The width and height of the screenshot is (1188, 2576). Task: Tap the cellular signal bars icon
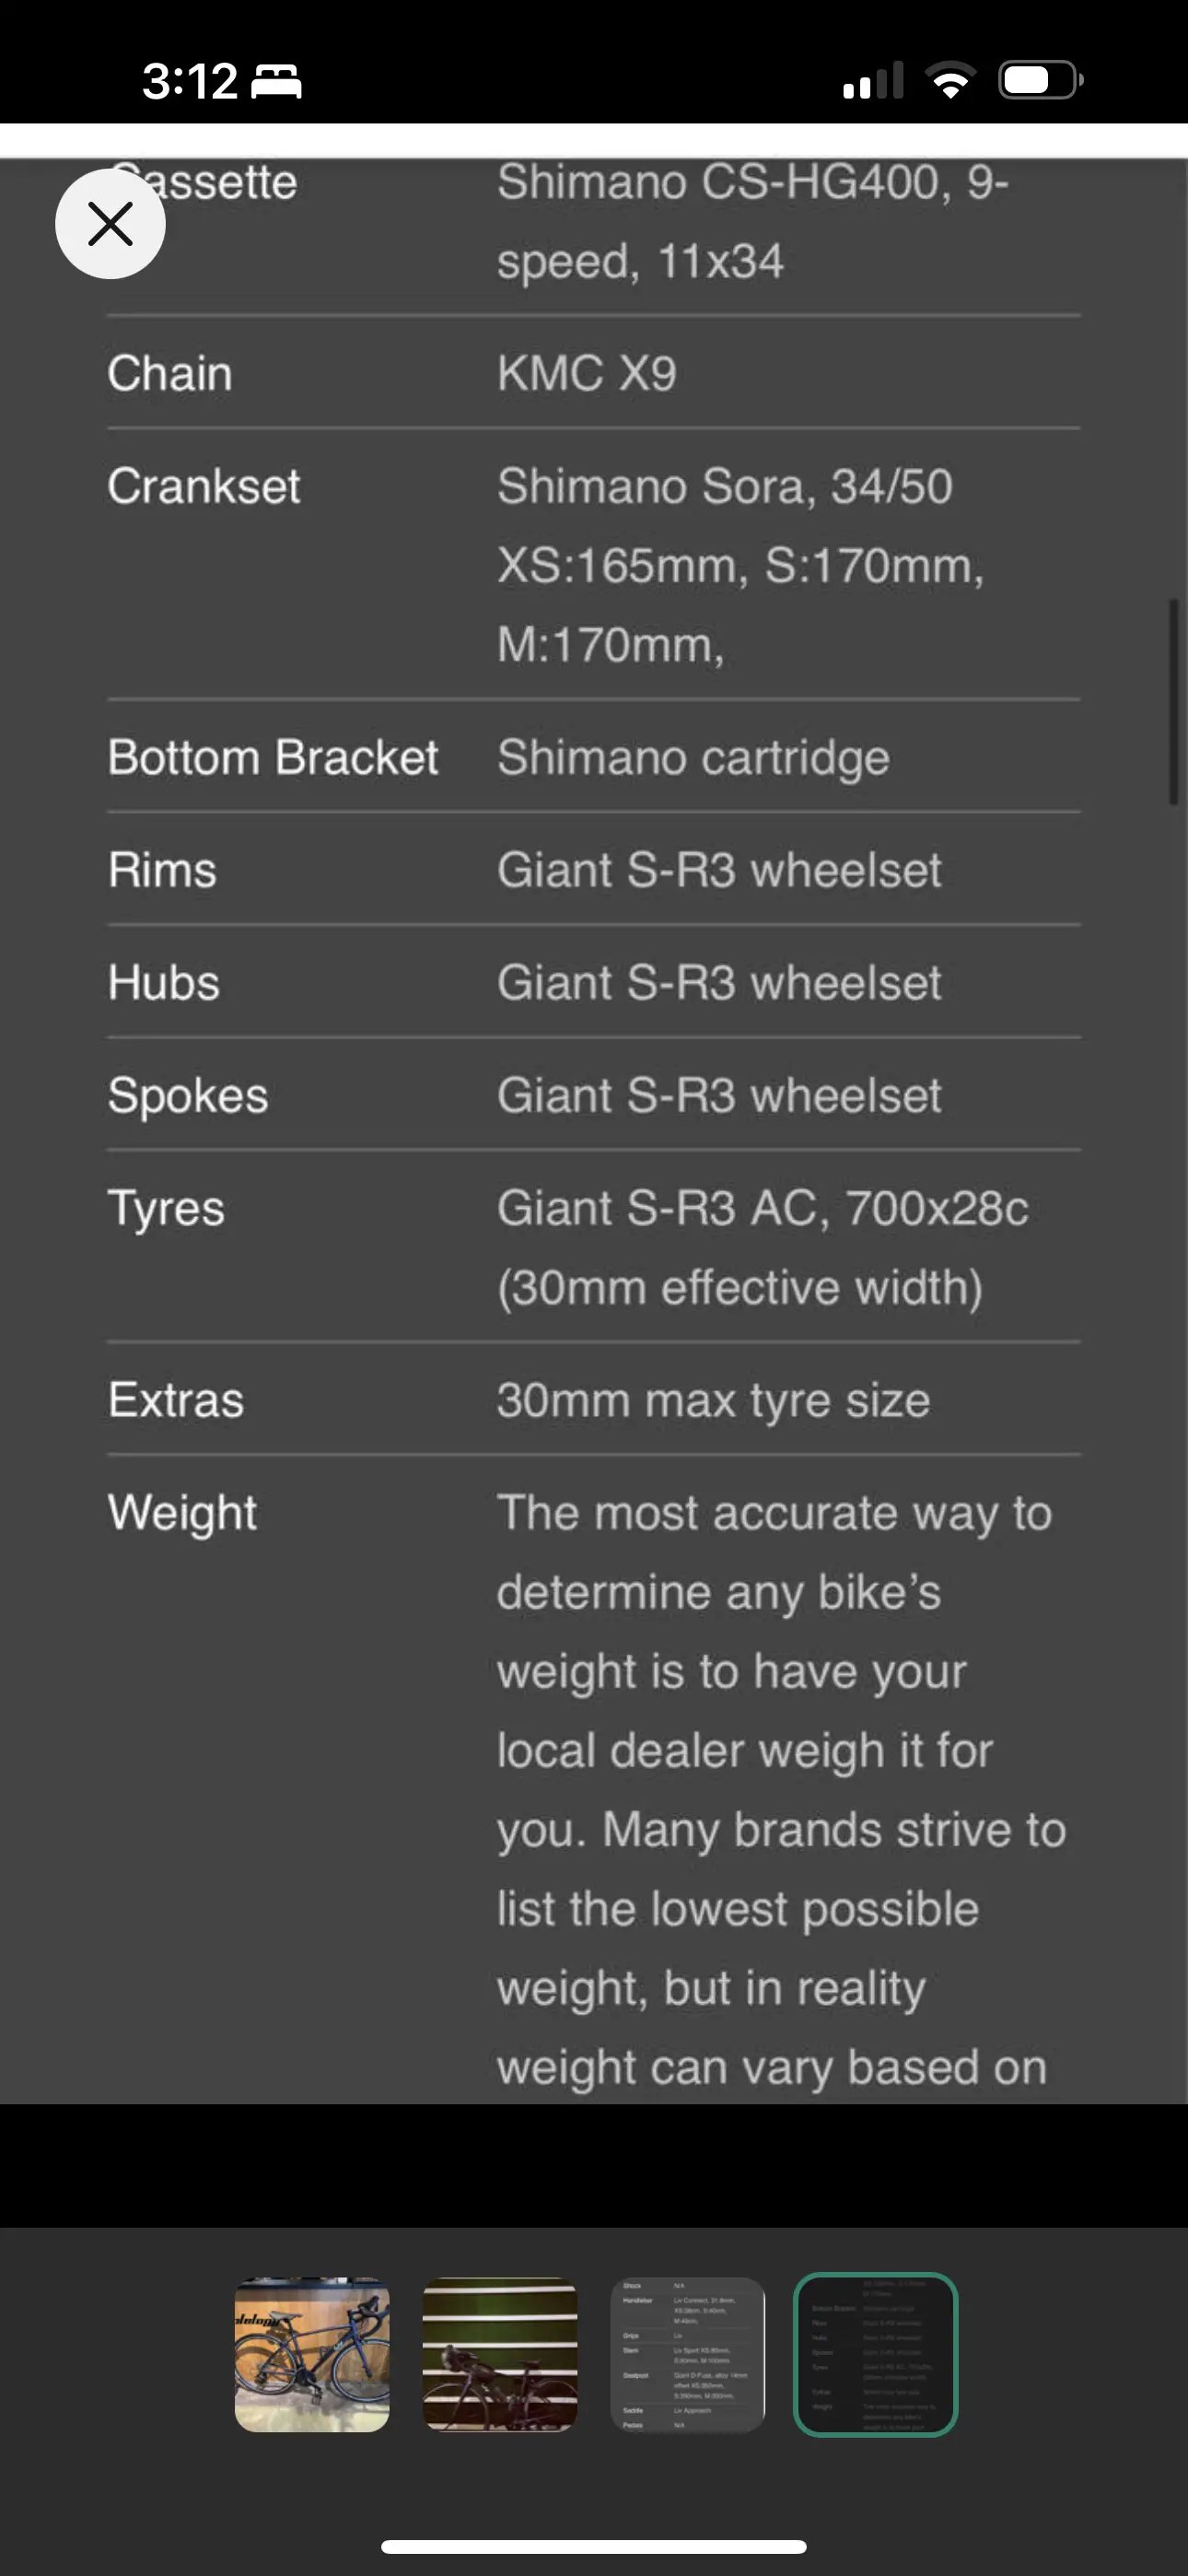pos(873,81)
